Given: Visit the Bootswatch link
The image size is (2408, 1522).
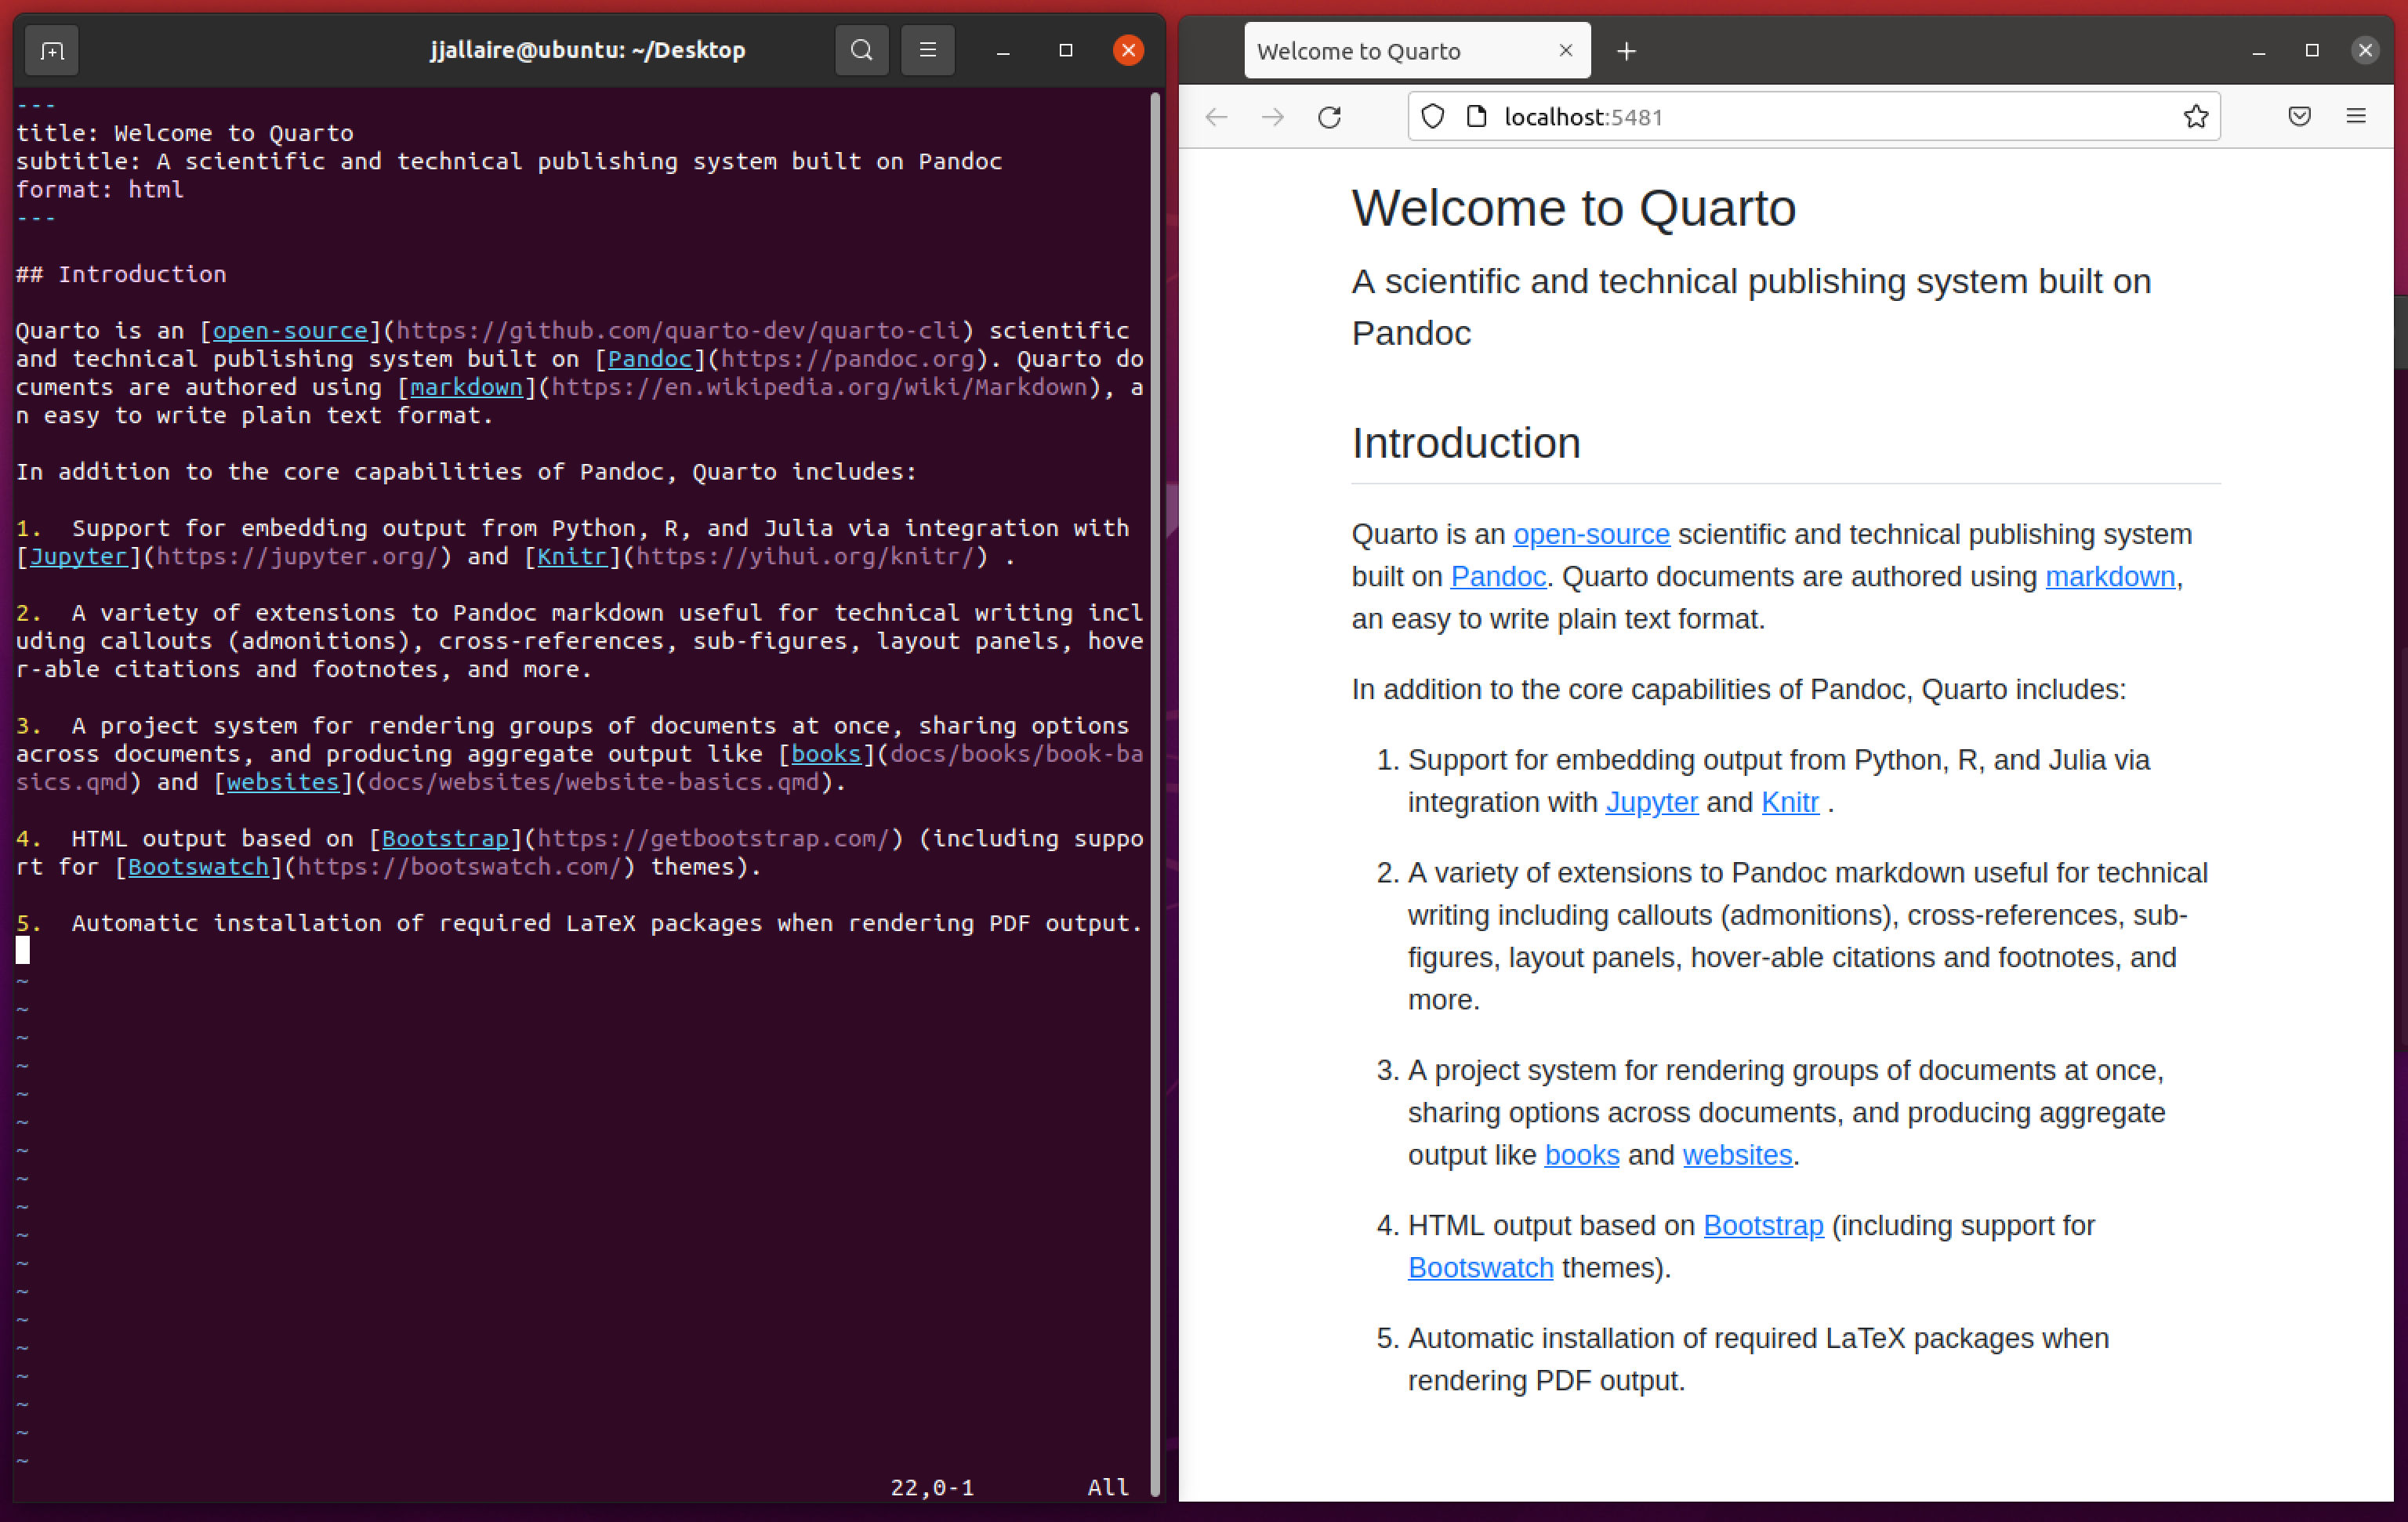Looking at the screenshot, I should point(1480,1267).
